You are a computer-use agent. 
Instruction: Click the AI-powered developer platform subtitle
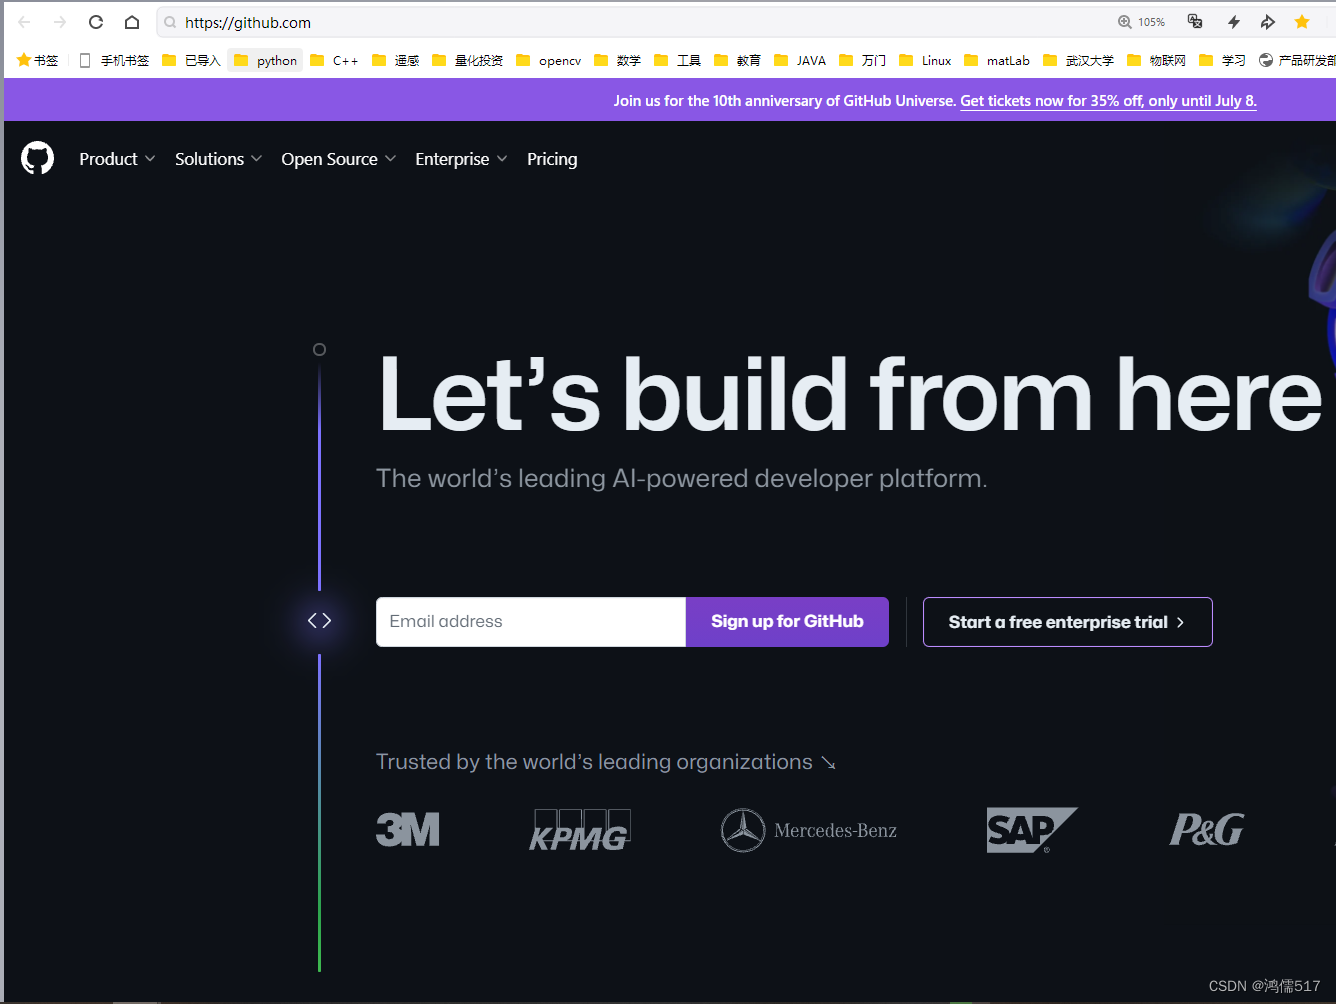point(681,479)
